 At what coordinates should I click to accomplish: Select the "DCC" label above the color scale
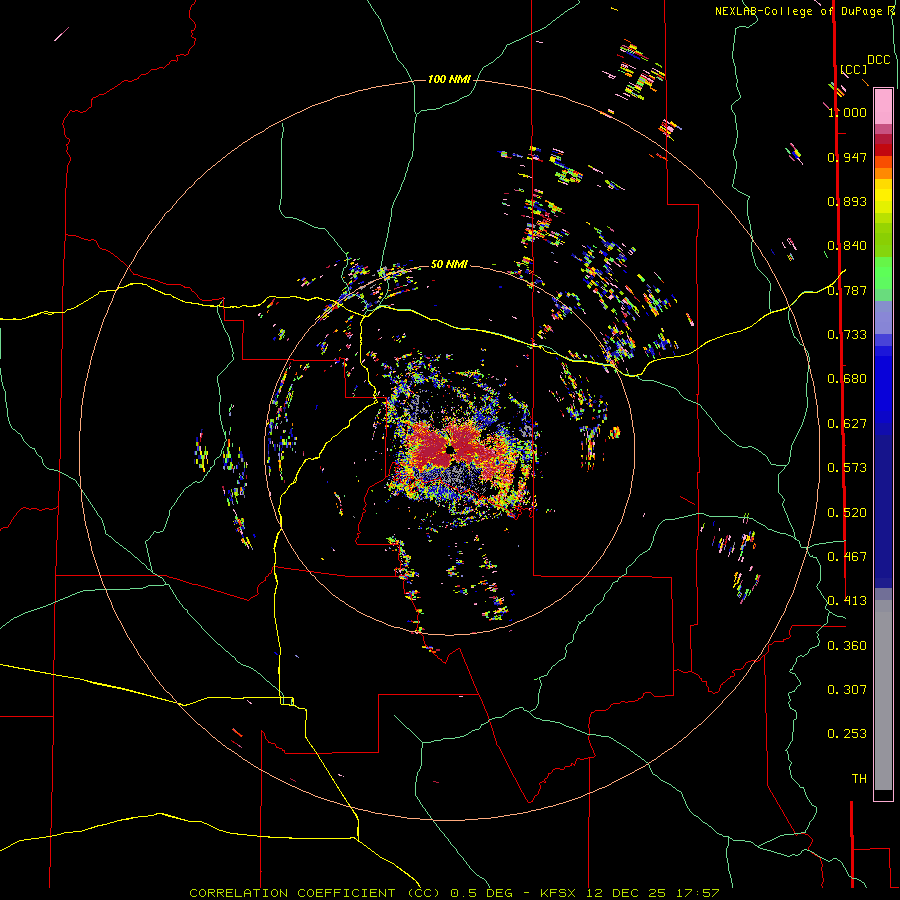coord(878,60)
